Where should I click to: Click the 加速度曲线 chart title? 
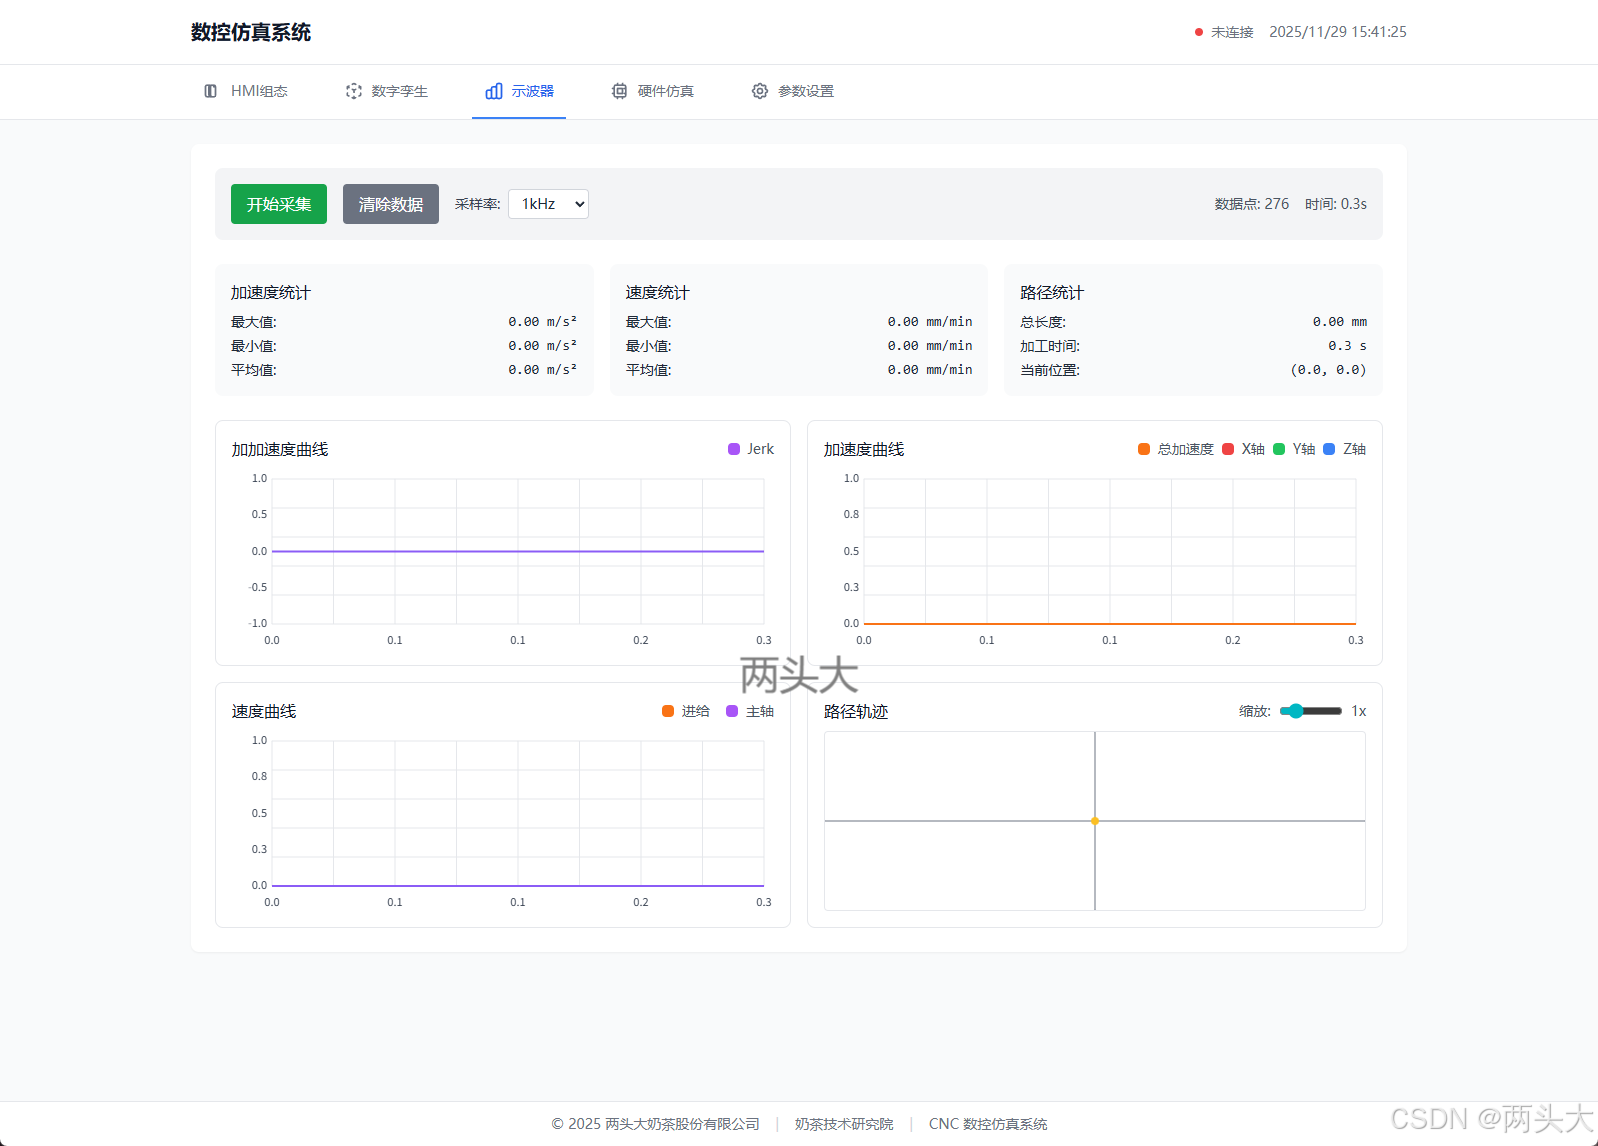click(864, 450)
